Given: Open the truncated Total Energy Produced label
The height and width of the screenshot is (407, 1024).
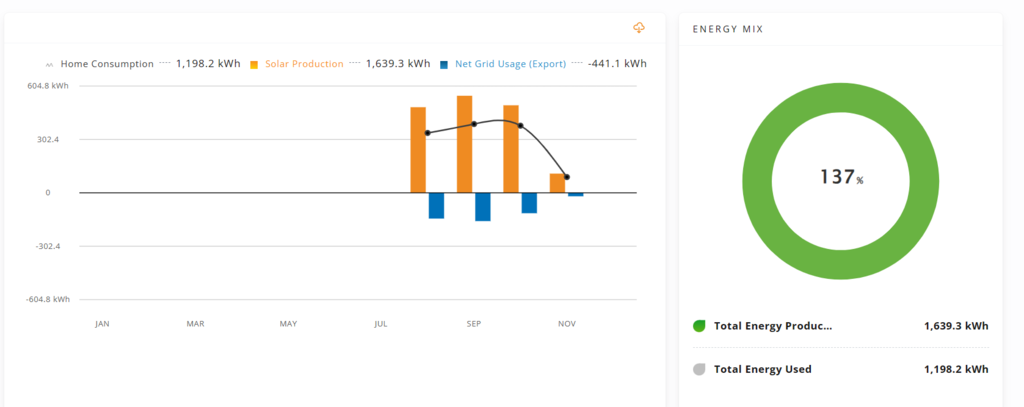Looking at the screenshot, I should 772,326.
